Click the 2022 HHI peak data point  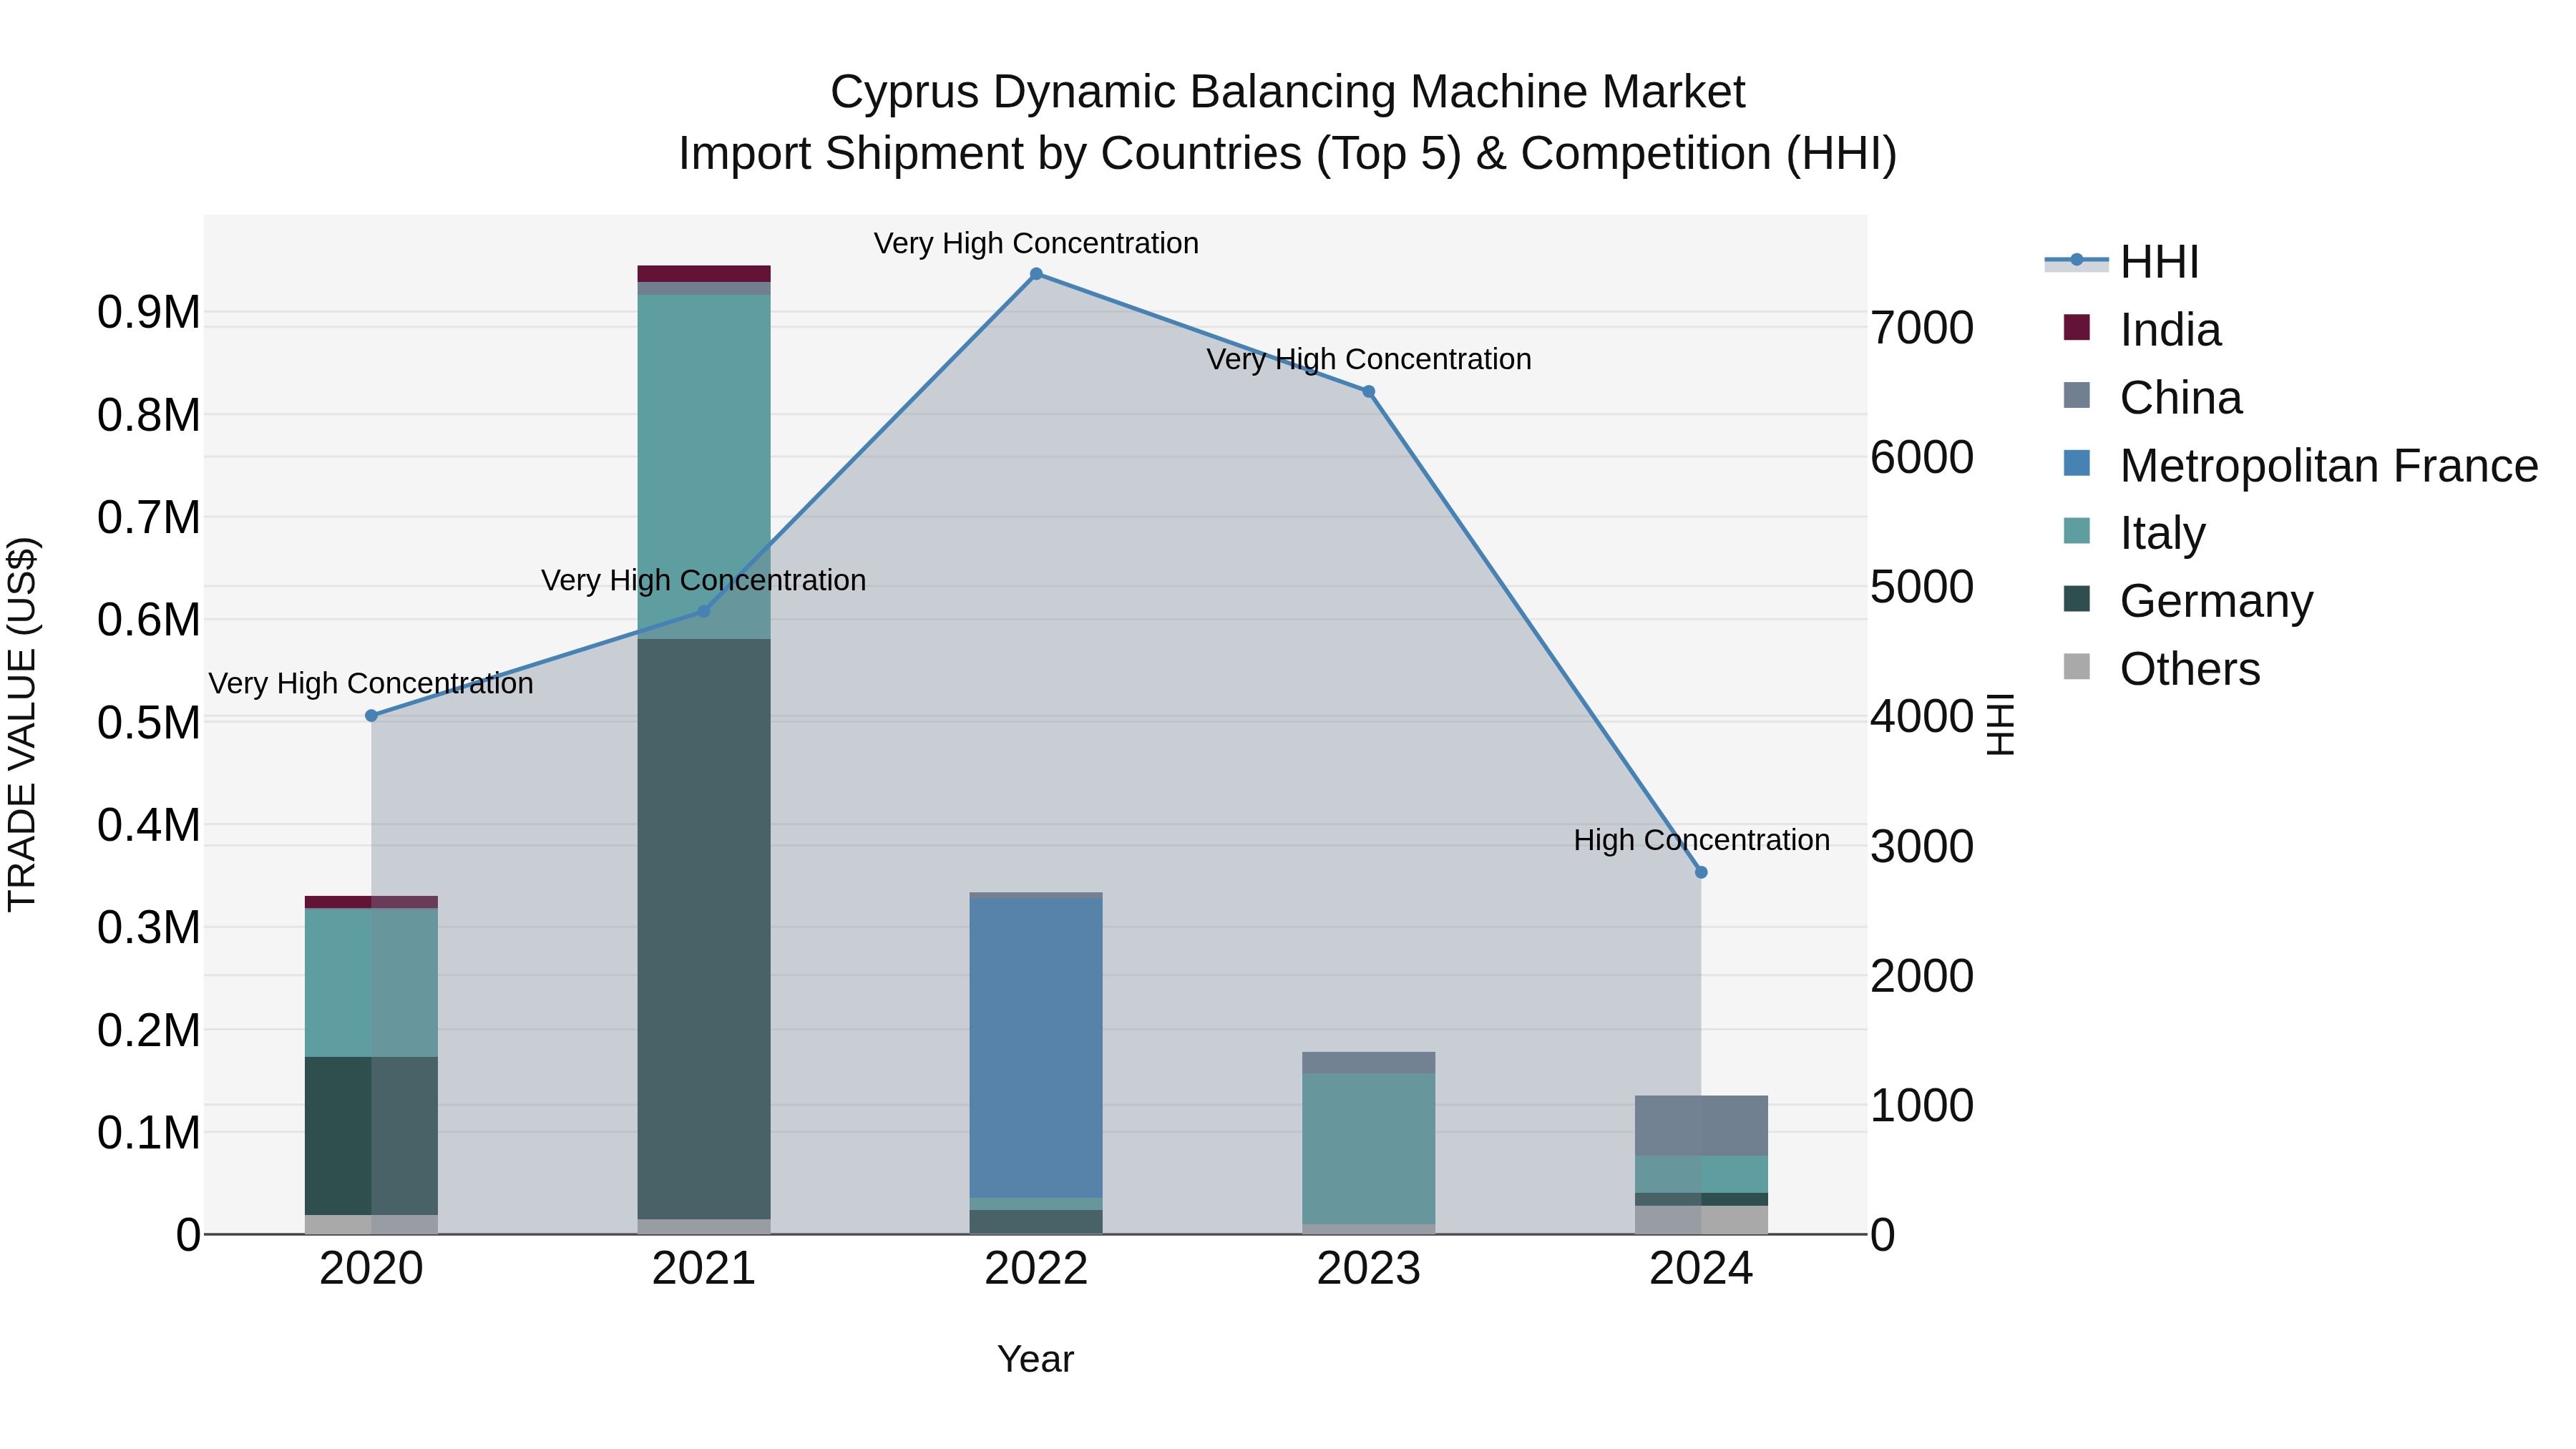[1036, 274]
